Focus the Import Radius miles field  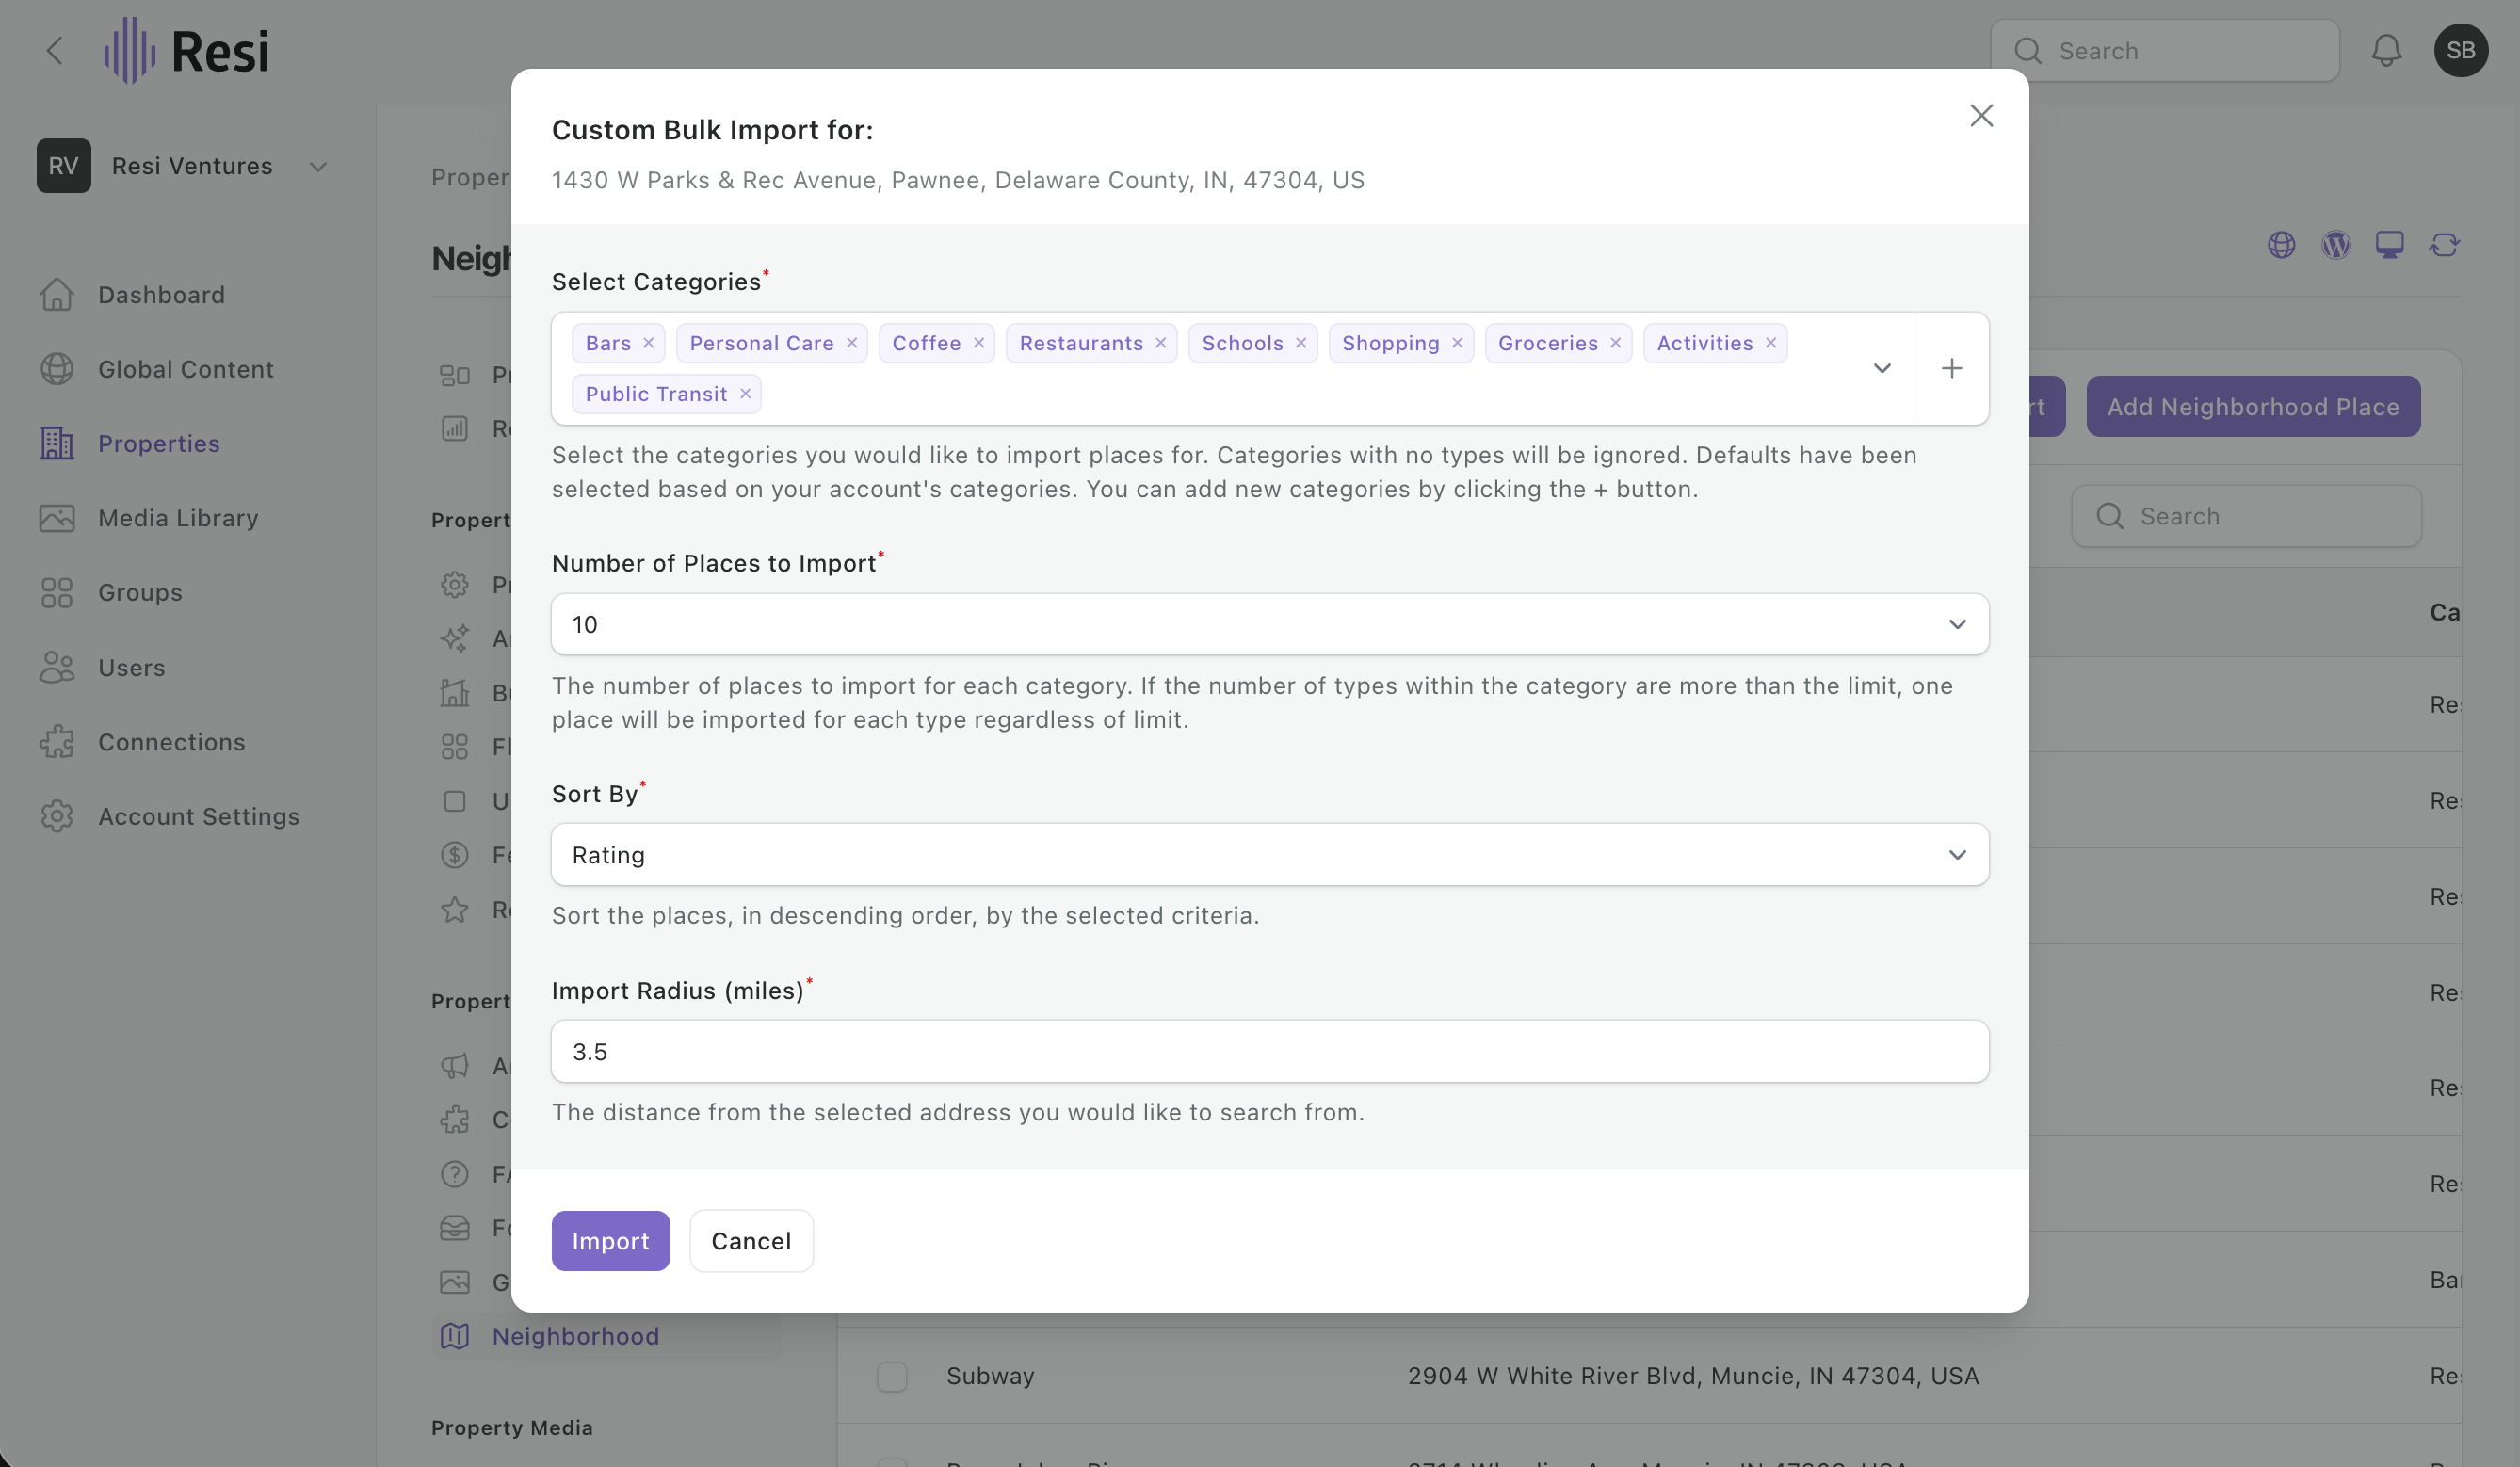tap(1270, 1051)
